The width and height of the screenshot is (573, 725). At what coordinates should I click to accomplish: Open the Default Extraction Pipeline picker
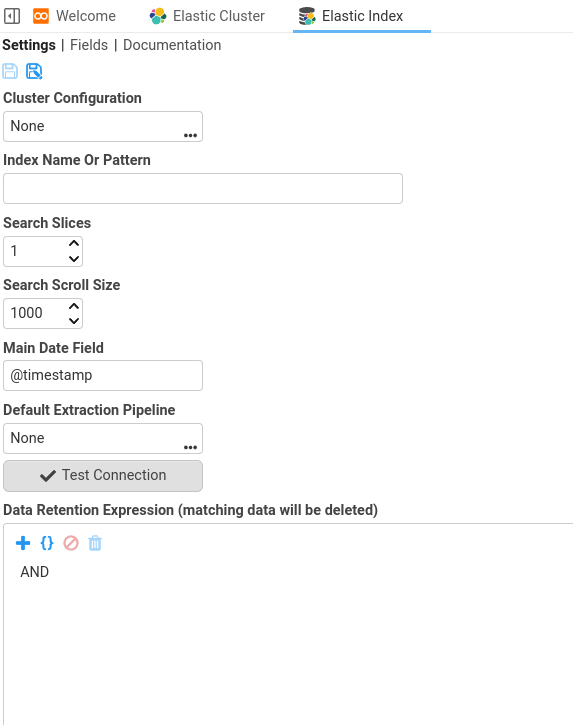pyautogui.click(x=191, y=447)
